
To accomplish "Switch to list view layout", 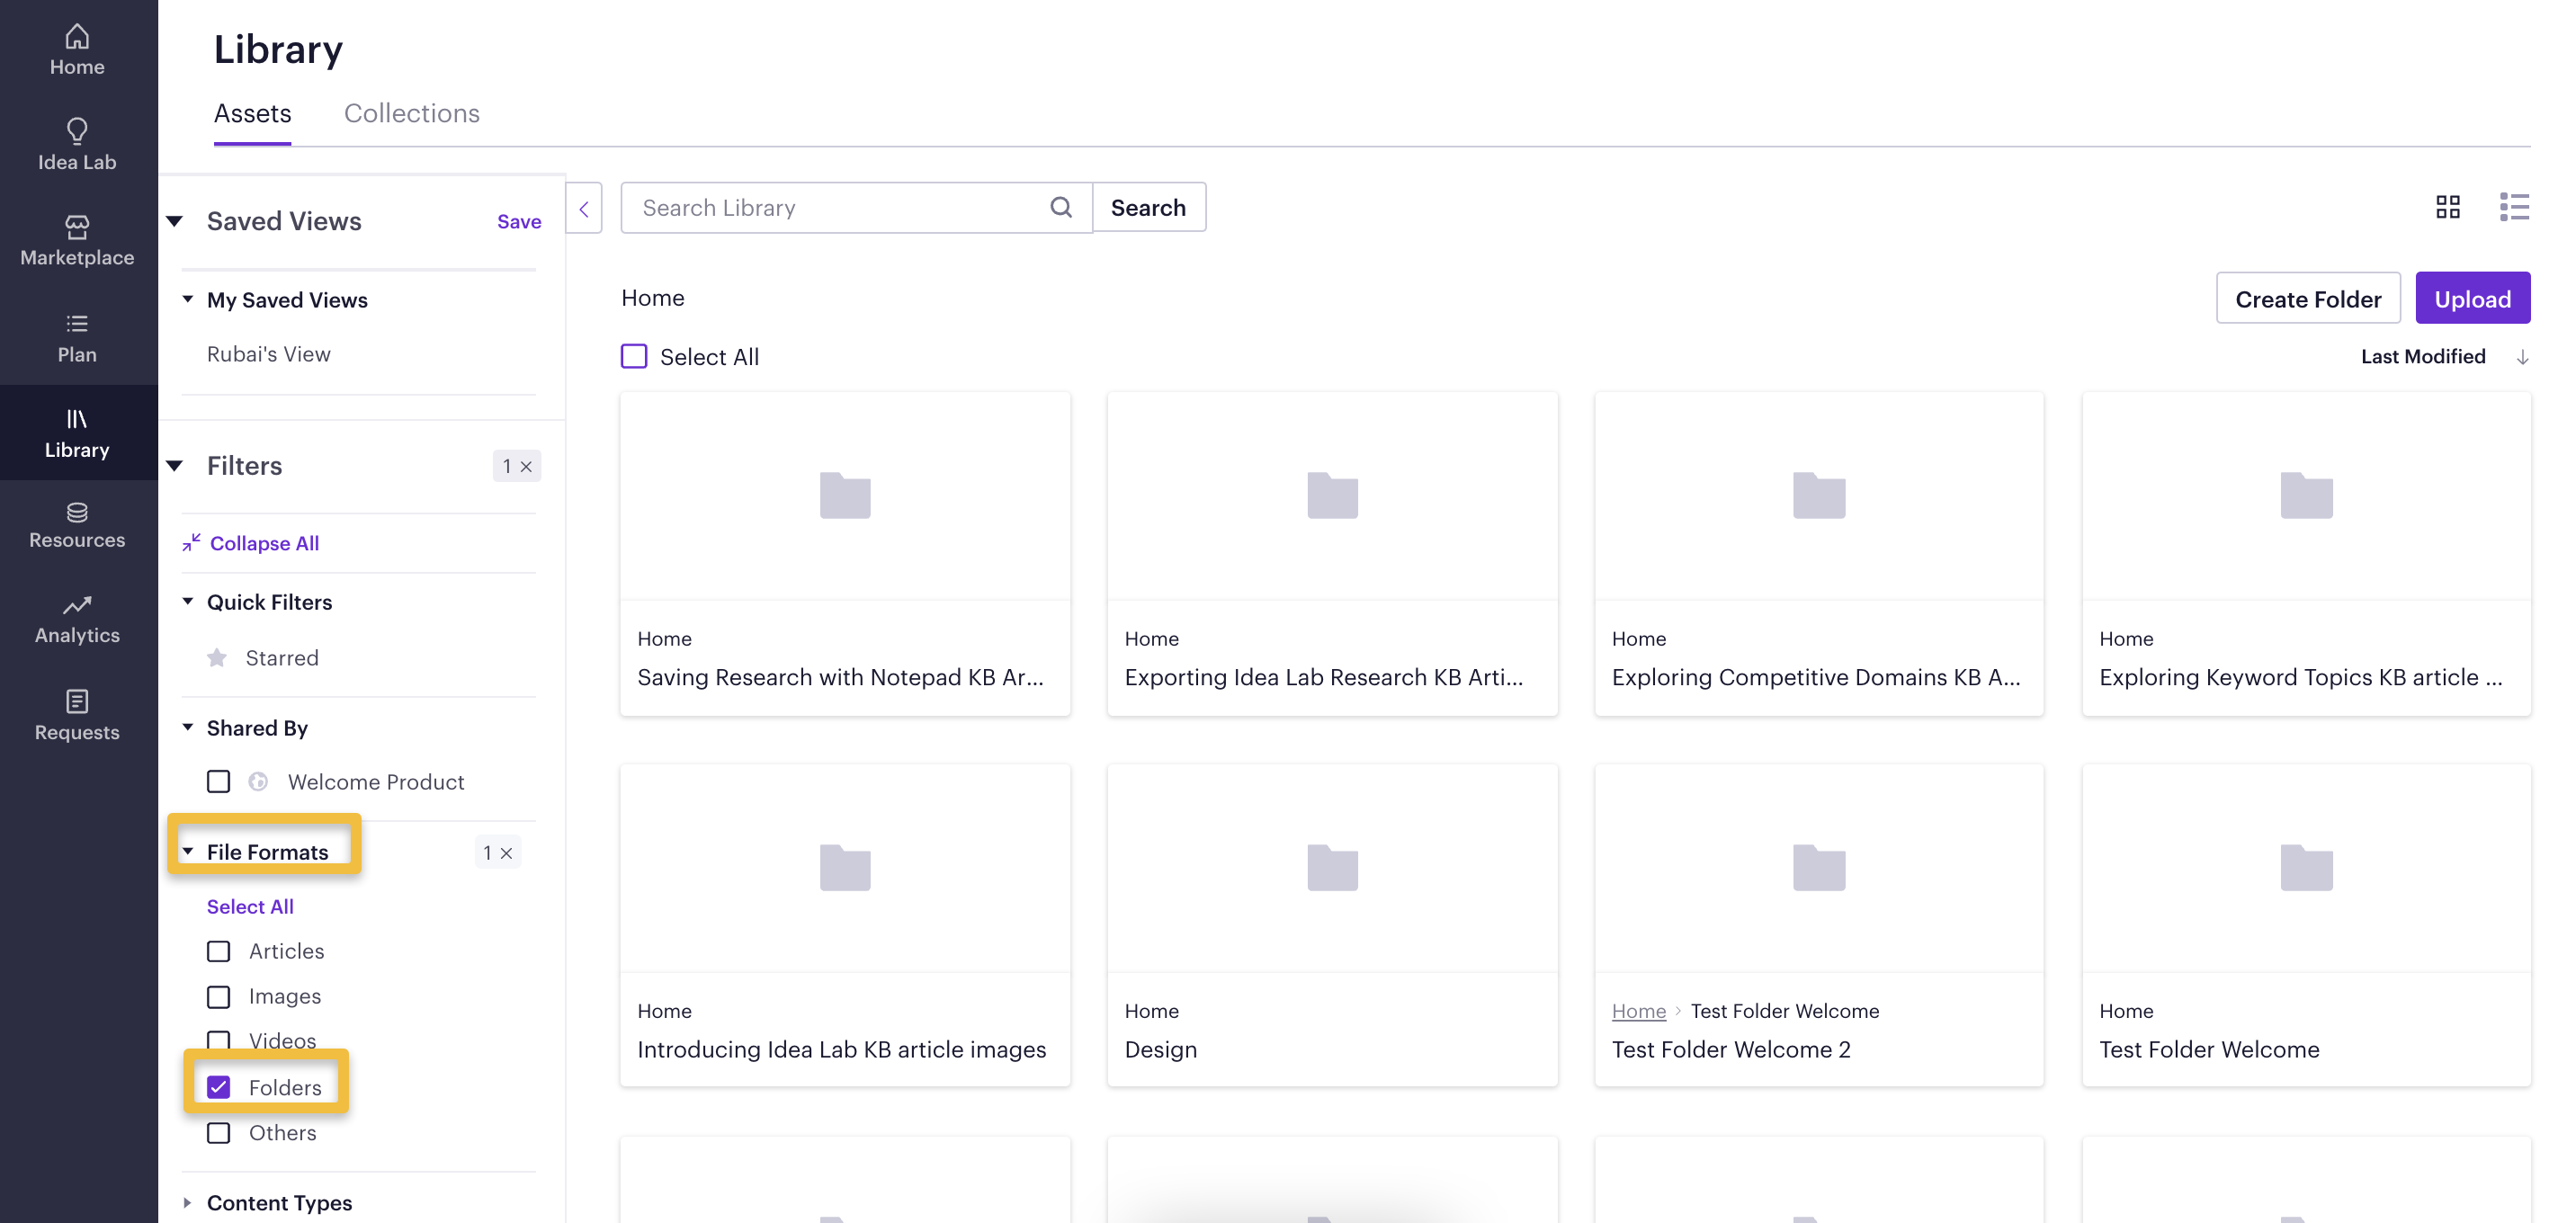I will 2514,207.
